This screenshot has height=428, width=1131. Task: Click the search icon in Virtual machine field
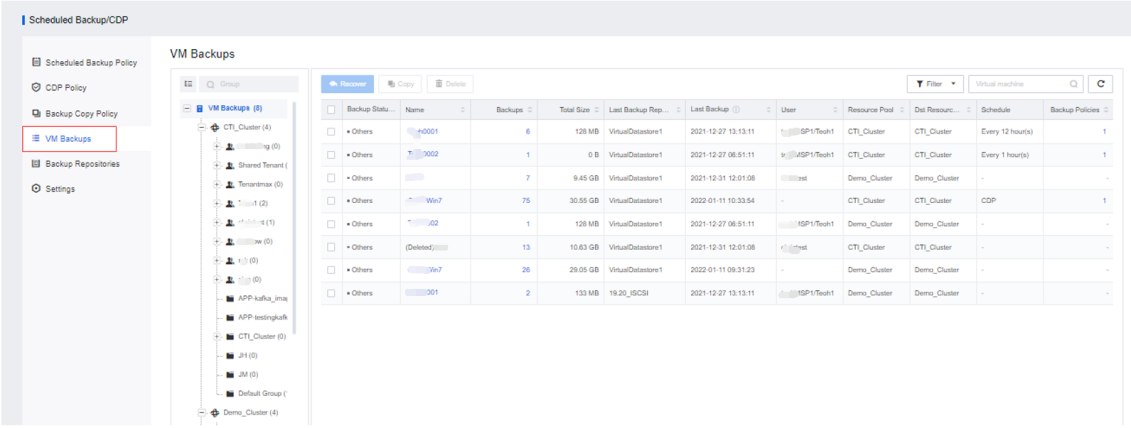(1074, 84)
